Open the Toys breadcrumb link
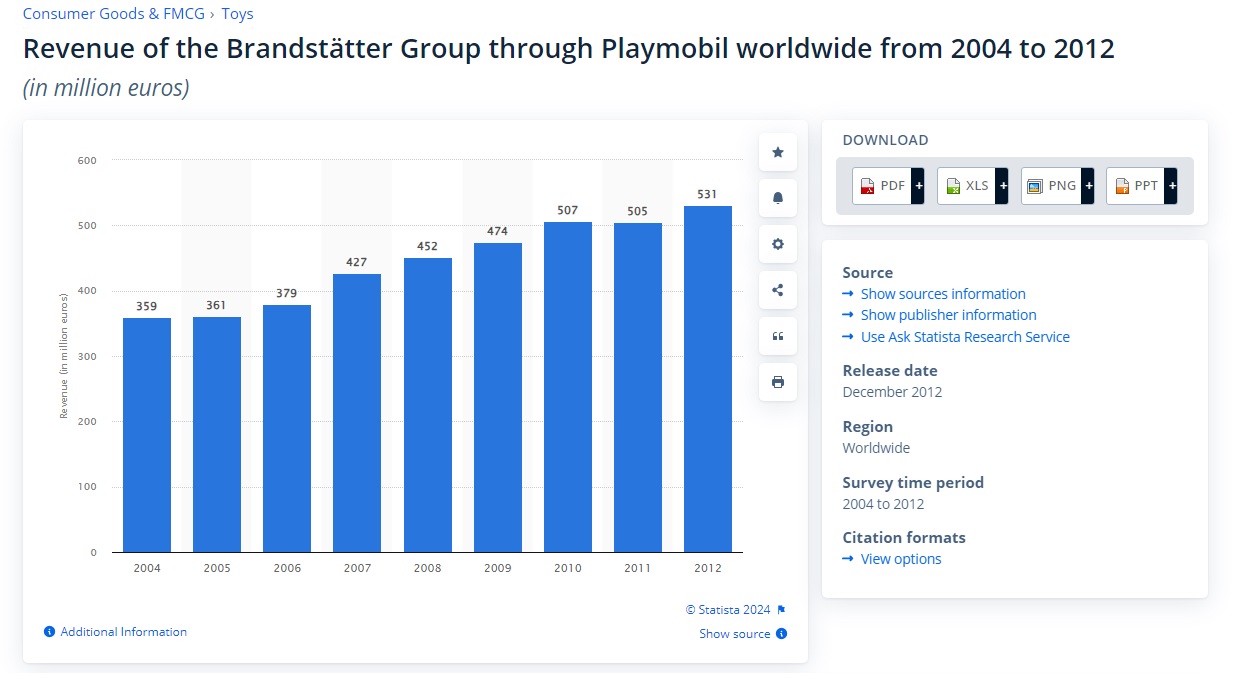This screenshot has height=673, width=1256. [x=237, y=14]
